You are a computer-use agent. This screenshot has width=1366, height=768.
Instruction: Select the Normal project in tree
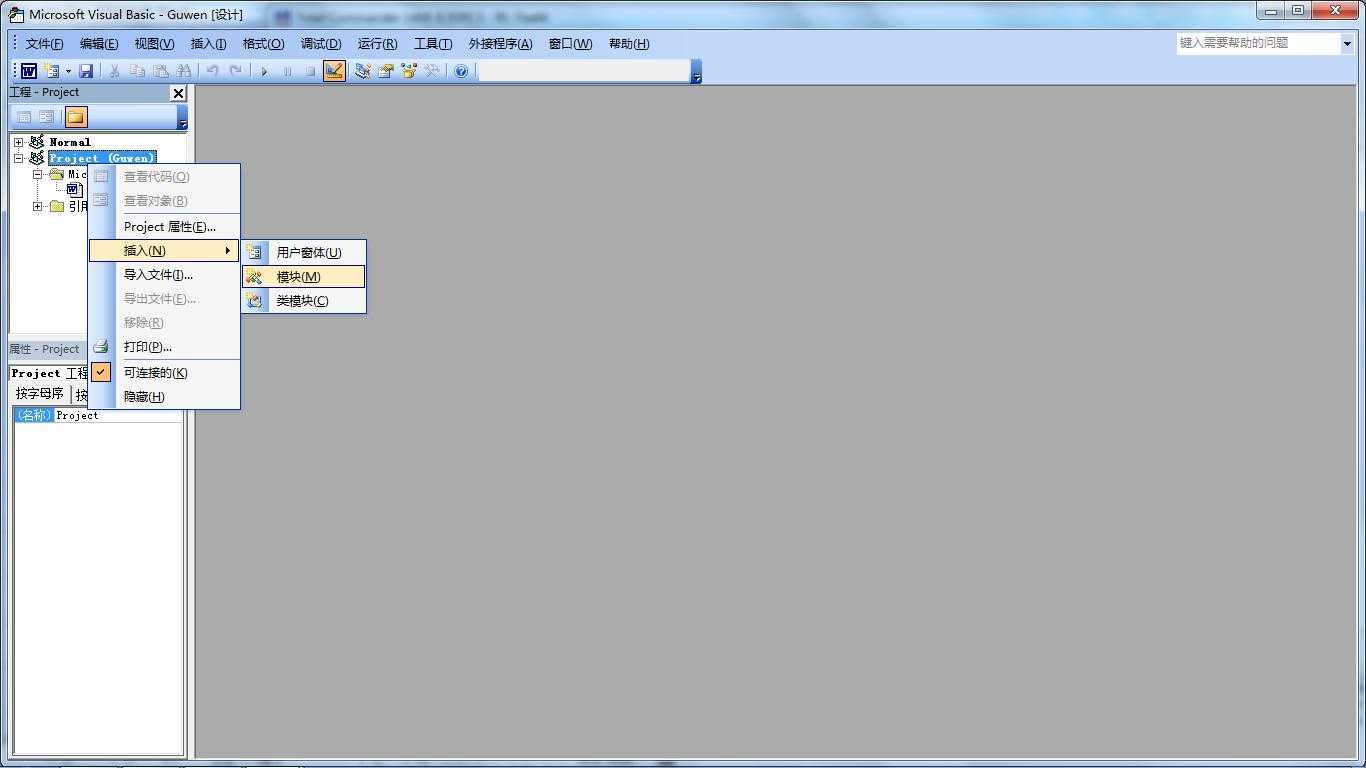(70, 142)
